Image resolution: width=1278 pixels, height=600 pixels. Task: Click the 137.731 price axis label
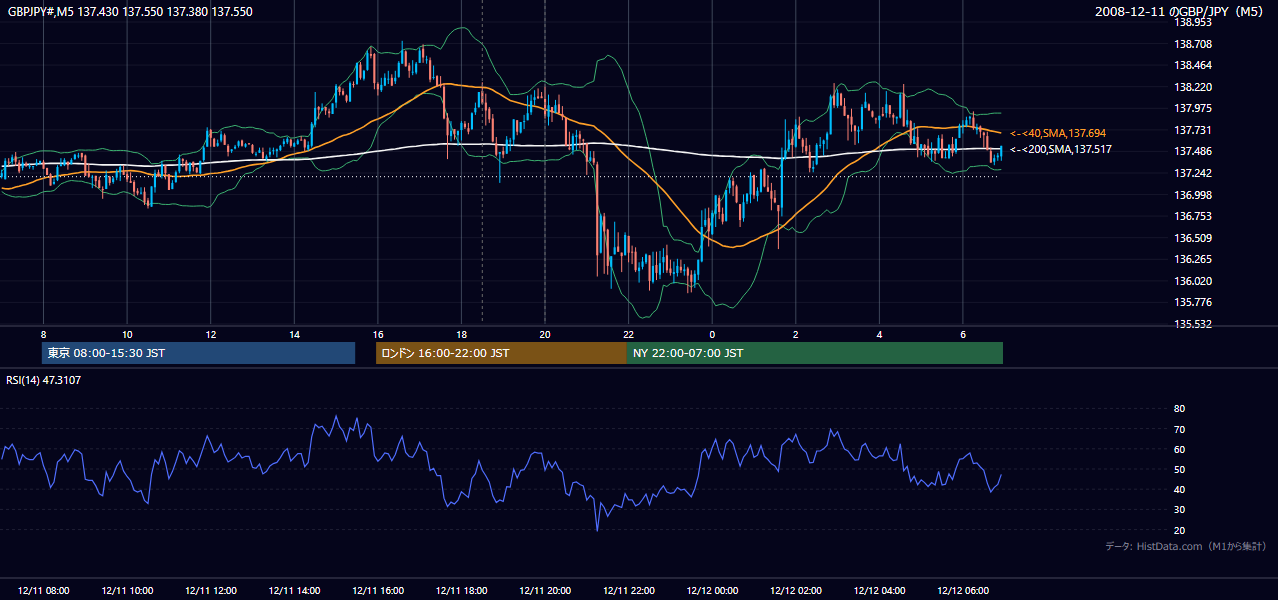(x=1193, y=130)
